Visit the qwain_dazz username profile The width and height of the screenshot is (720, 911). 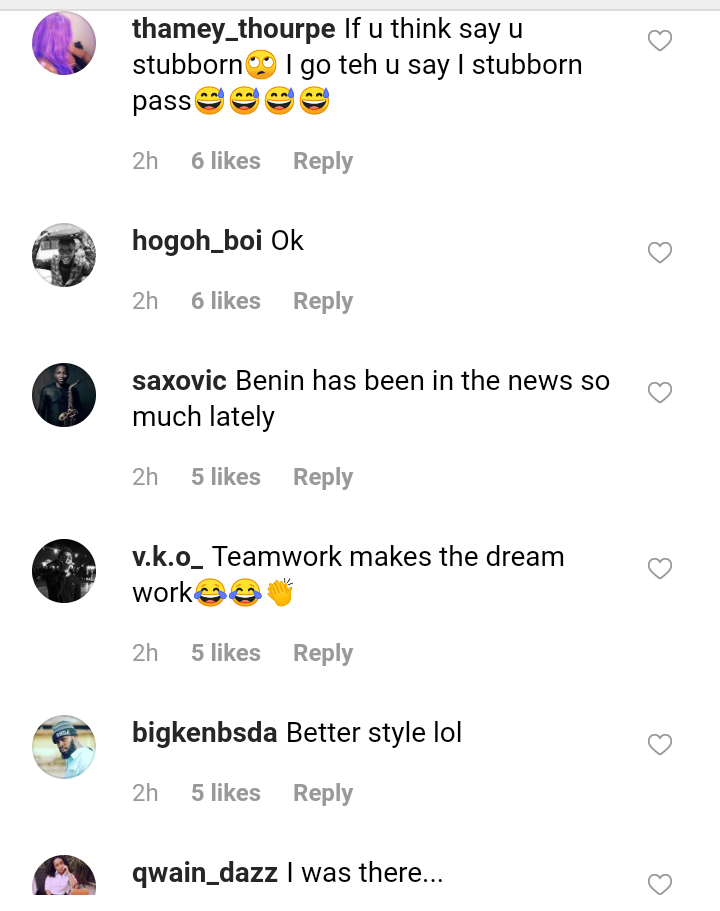(x=205, y=873)
